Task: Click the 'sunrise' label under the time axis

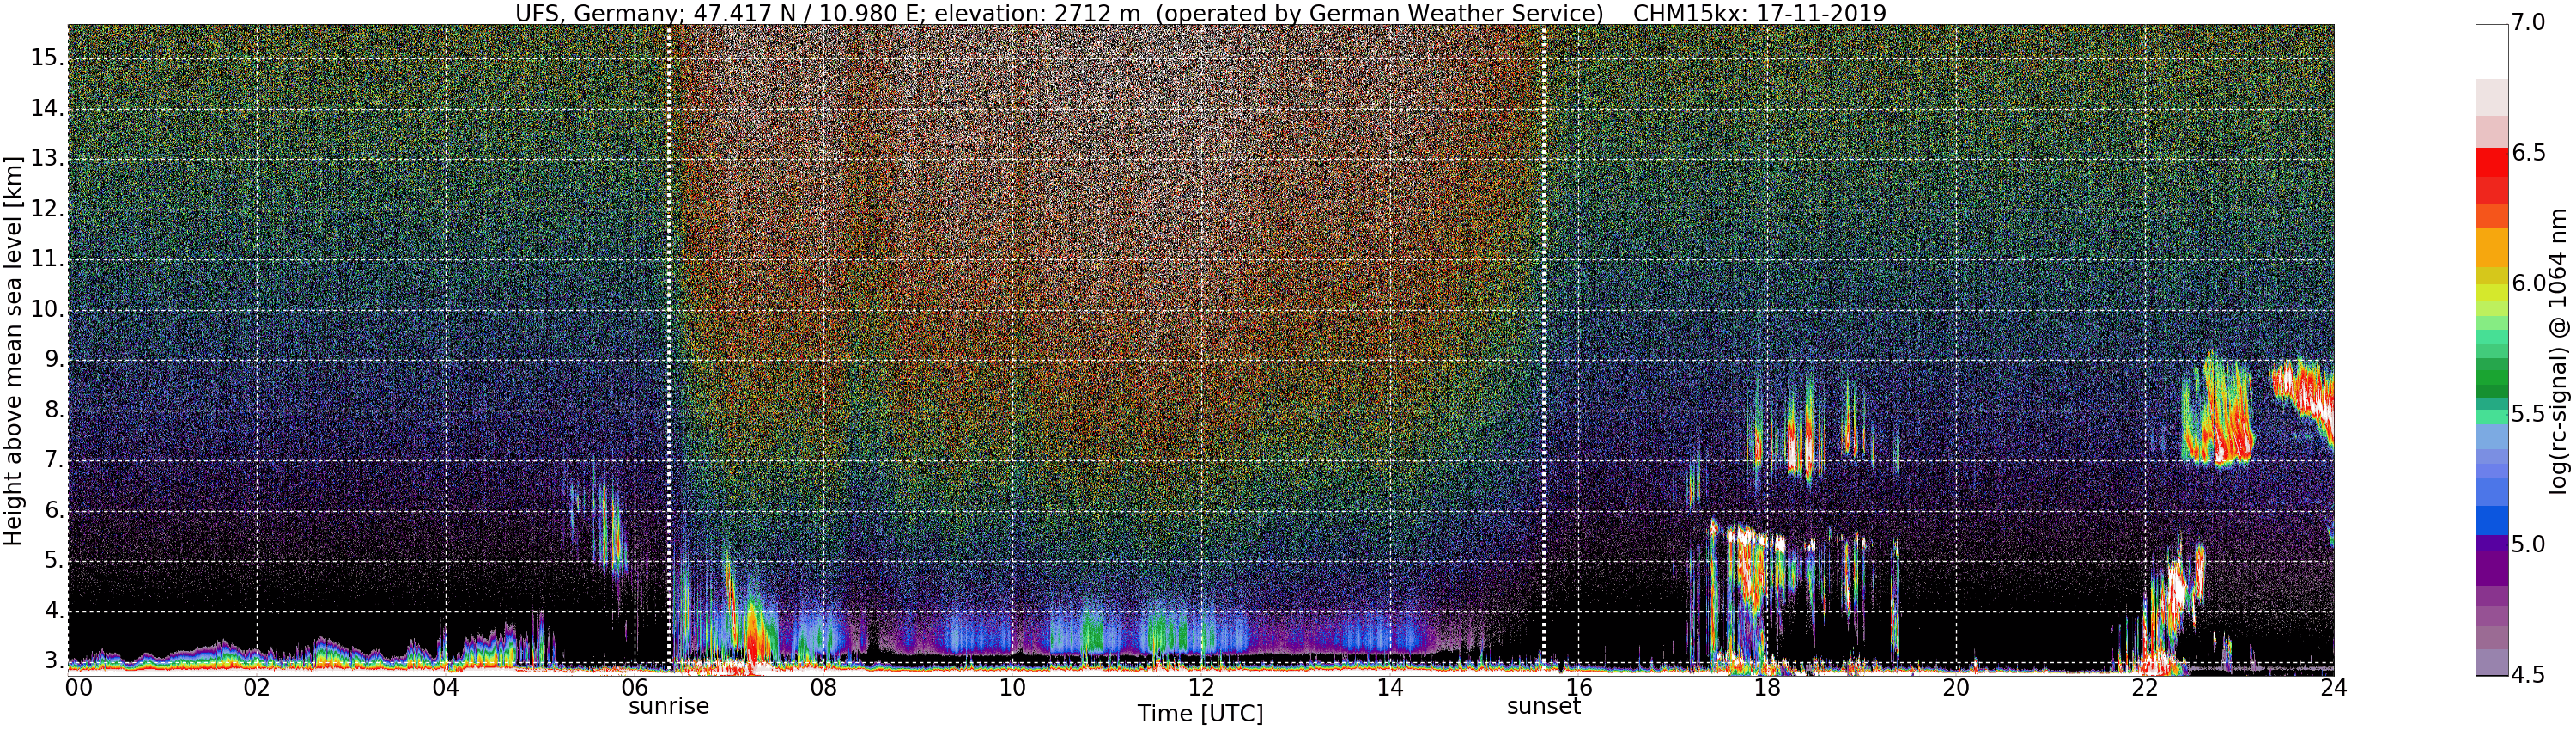Action: click(x=668, y=706)
